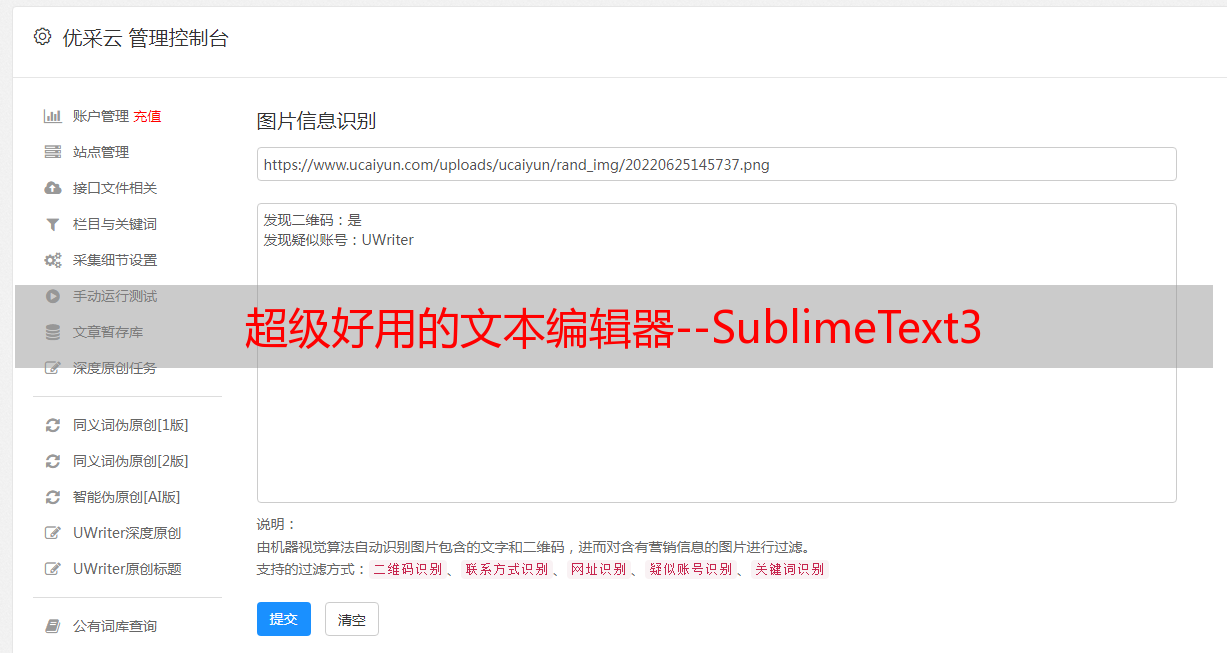Click the 由机器视觉算法自动识别 description sentence

(x=533, y=547)
